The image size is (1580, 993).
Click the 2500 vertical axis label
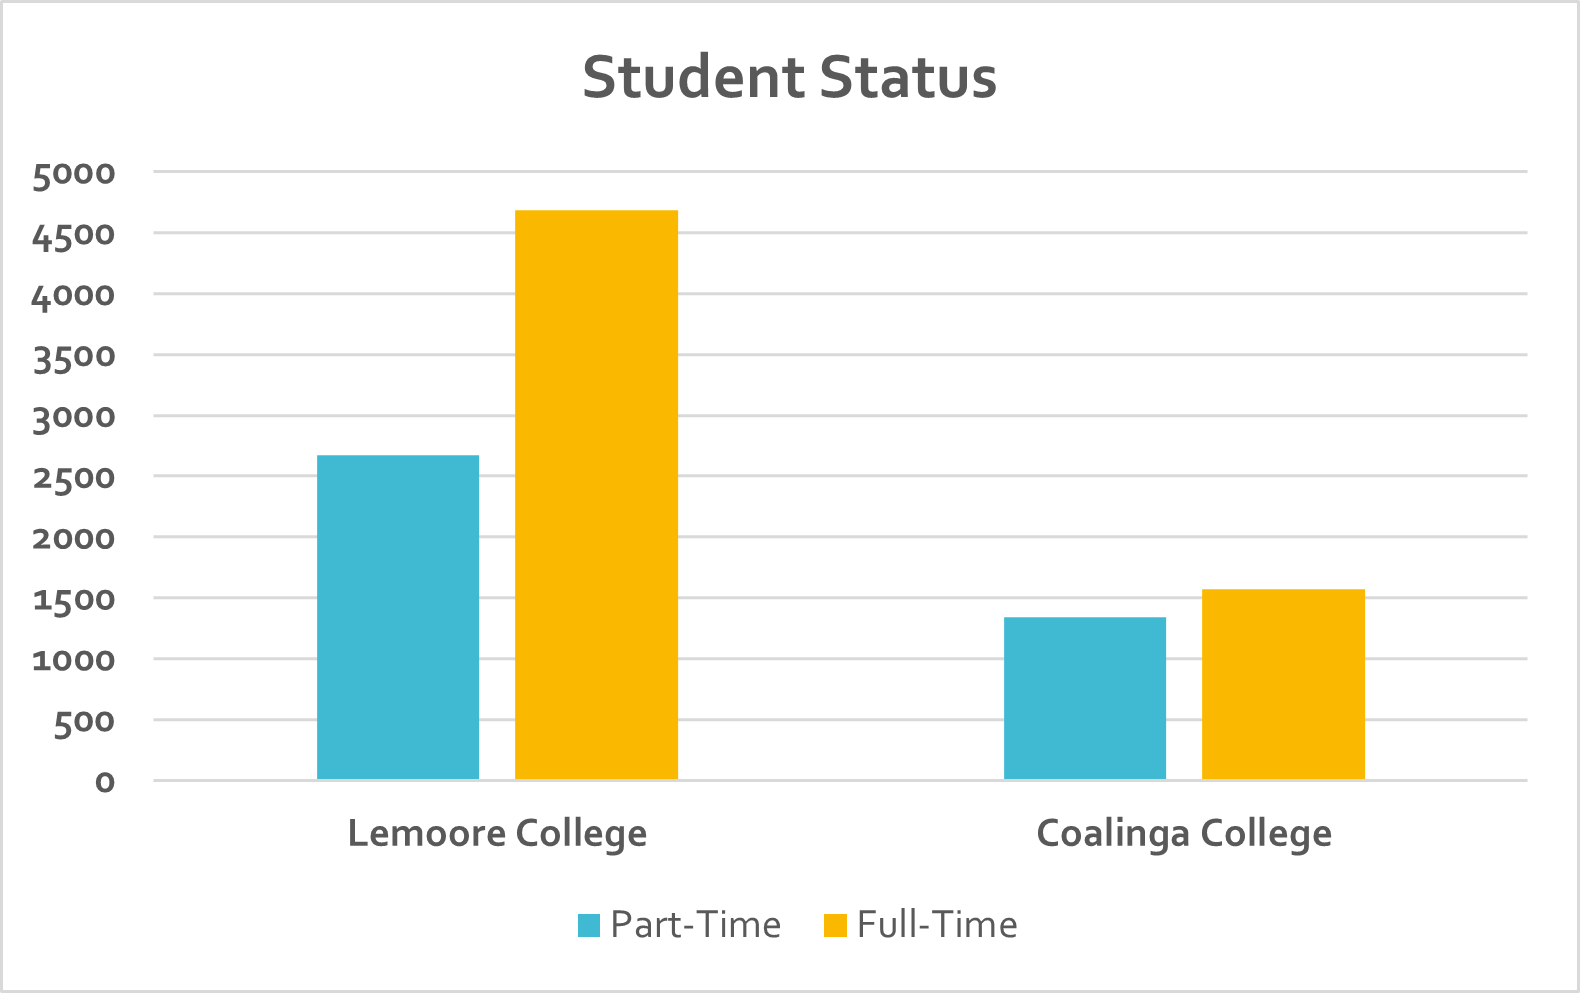point(74,478)
